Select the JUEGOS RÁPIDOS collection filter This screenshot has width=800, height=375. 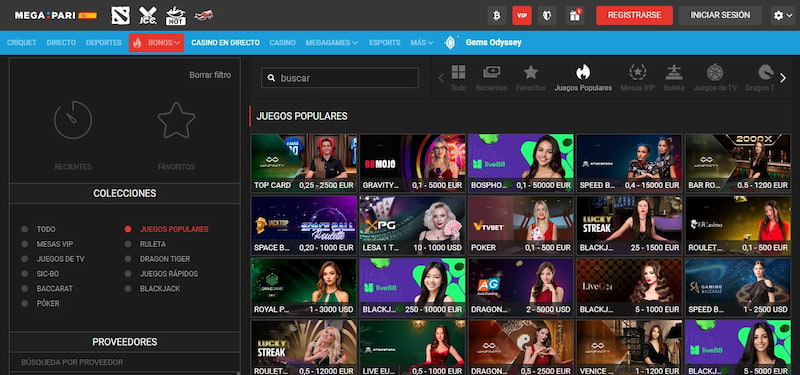click(x=169, y=273)
